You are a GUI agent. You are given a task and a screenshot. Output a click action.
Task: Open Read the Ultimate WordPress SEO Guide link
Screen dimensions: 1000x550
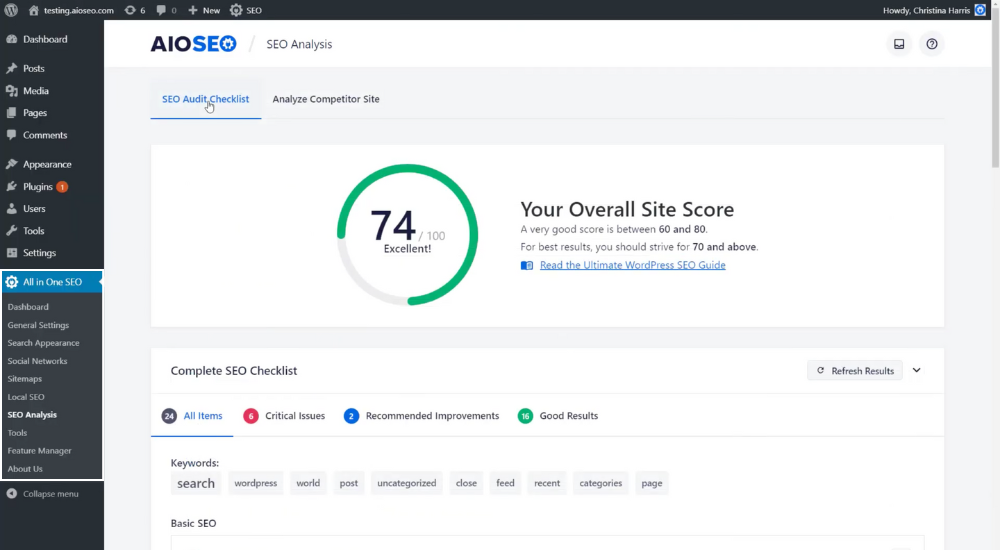tap(633, 265)
